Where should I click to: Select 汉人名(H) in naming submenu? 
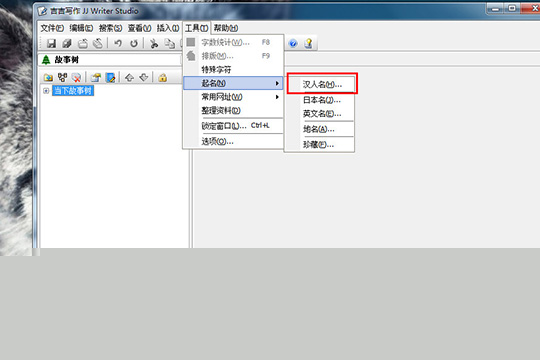322,84
